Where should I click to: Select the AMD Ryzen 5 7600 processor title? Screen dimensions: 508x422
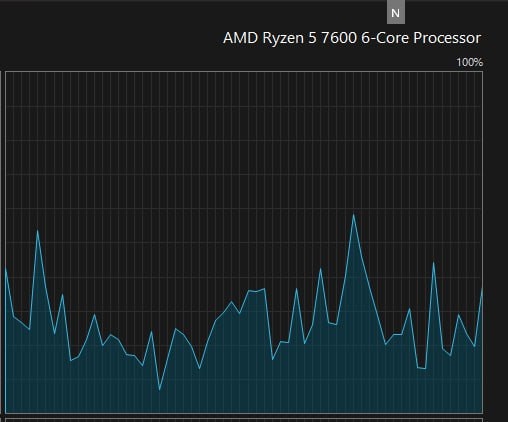(x=352, y=38)
